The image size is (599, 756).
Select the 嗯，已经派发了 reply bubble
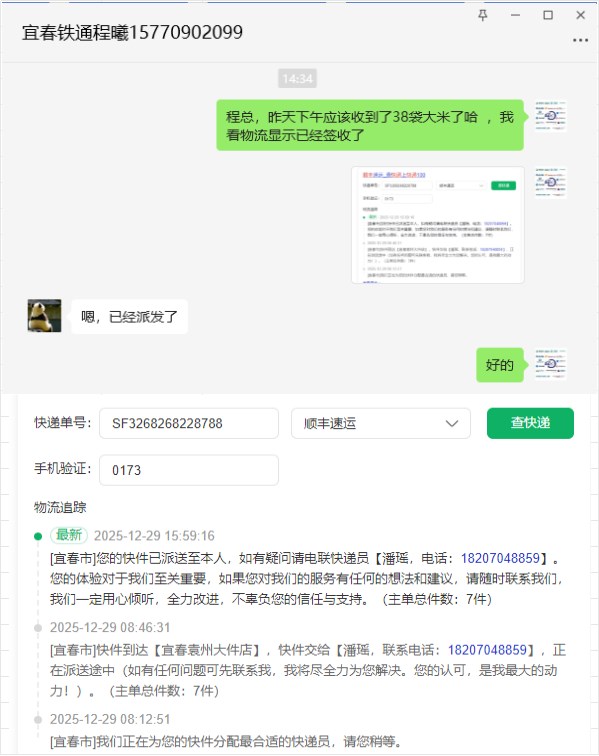click(x=129, y=317)
